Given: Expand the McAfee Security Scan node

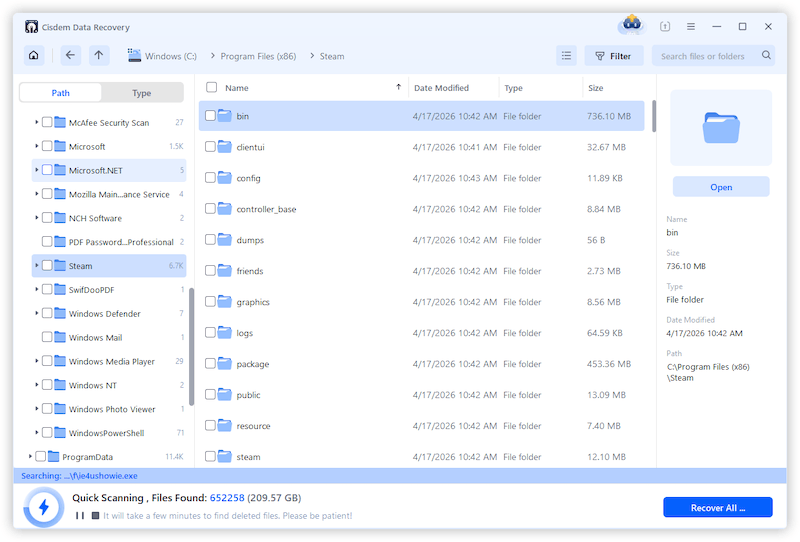Looking at the screenshot, I should coord(36,122).
